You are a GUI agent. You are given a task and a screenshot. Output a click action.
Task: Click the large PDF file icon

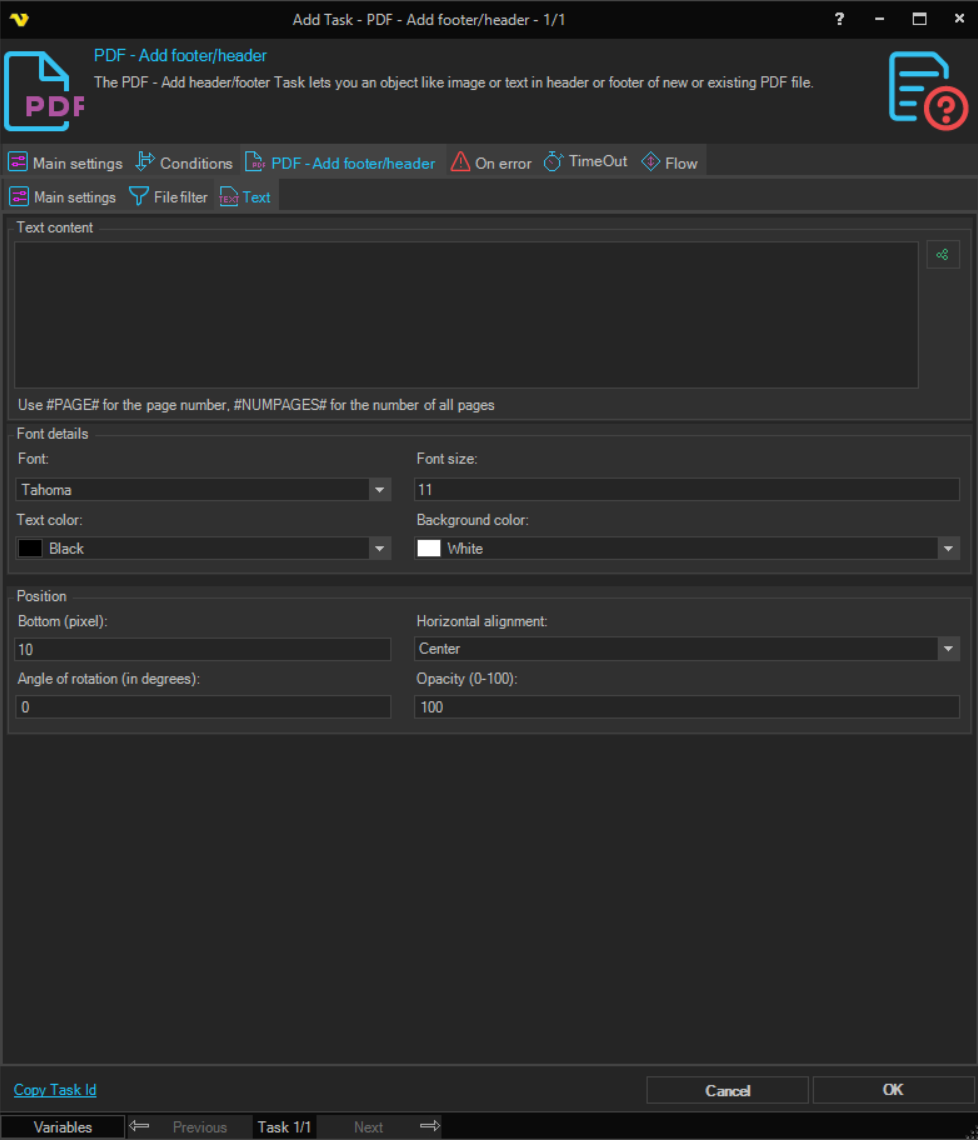tap(44, 91)
